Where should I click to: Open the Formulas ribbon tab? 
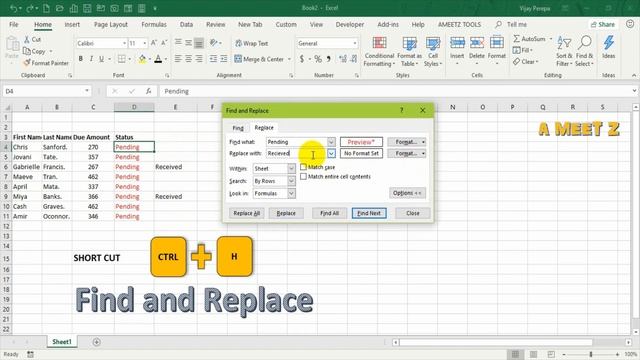[154, 24]
